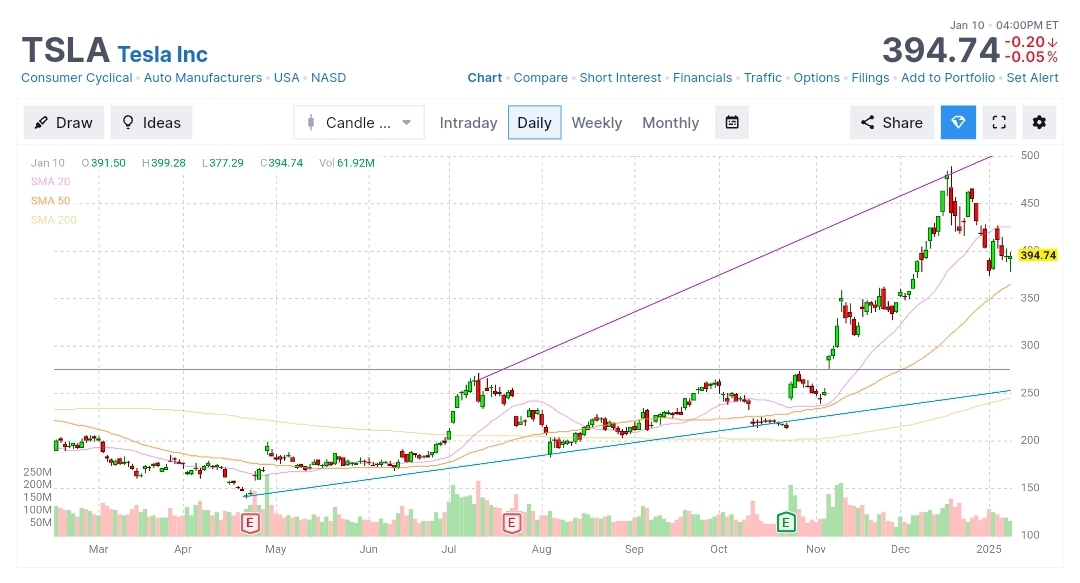The width and height of the screenshot is (1080, 583).
Task: Open the Options page
Action: pyautogui.click(x=816, y=78)
